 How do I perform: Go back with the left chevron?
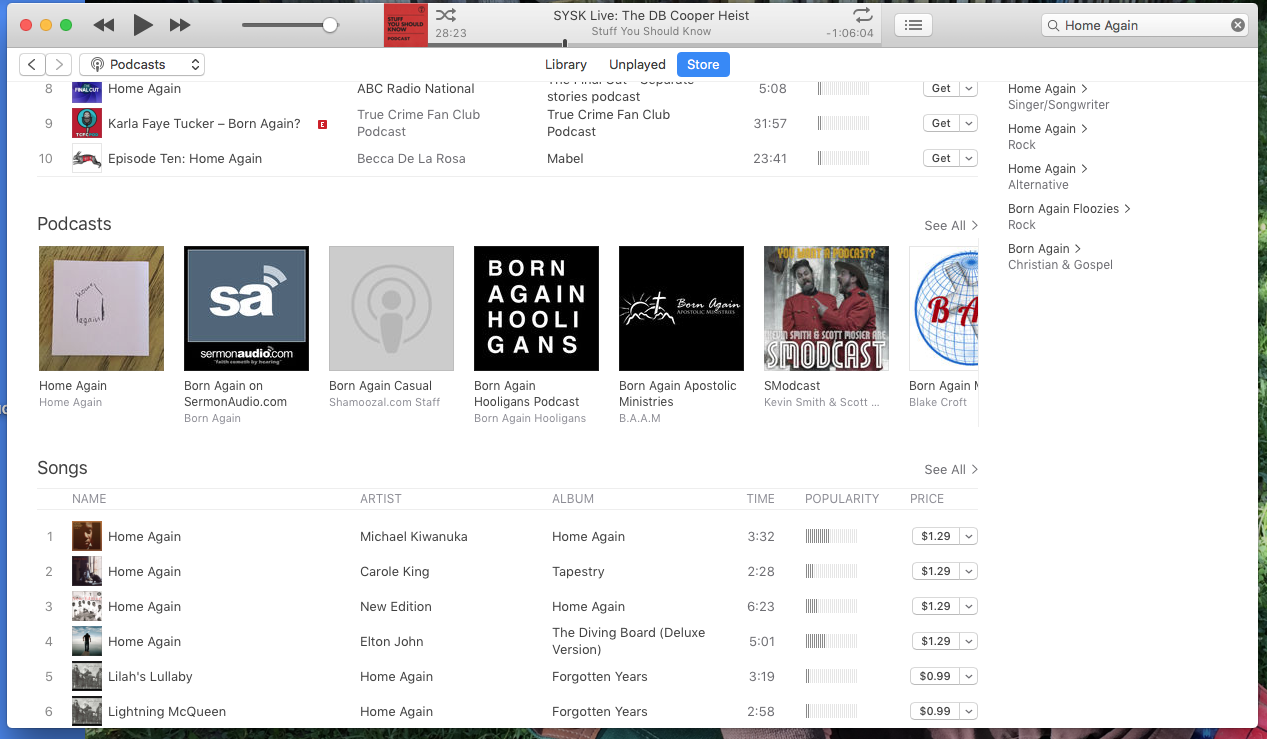[x=32, y=65]
